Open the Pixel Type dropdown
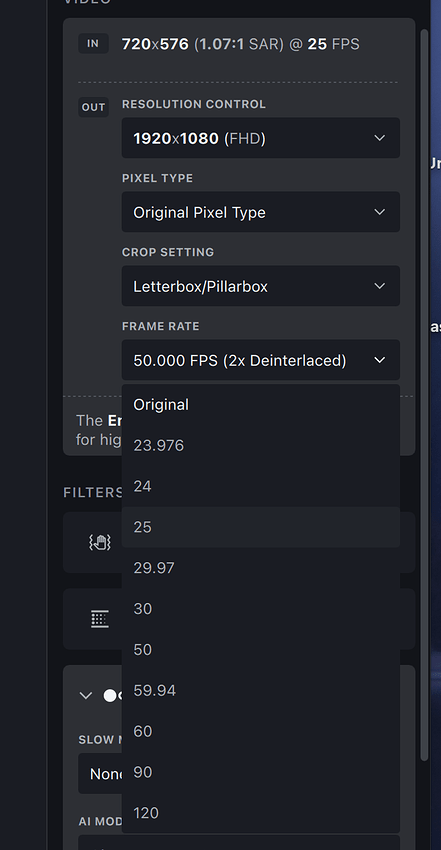The height and width of the screenshot is (850, 441). (261, 212)
